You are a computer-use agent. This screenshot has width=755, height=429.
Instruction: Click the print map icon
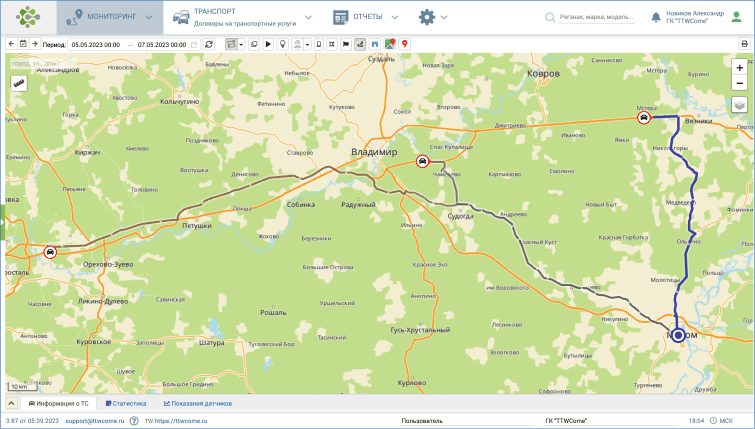(744, 44)
